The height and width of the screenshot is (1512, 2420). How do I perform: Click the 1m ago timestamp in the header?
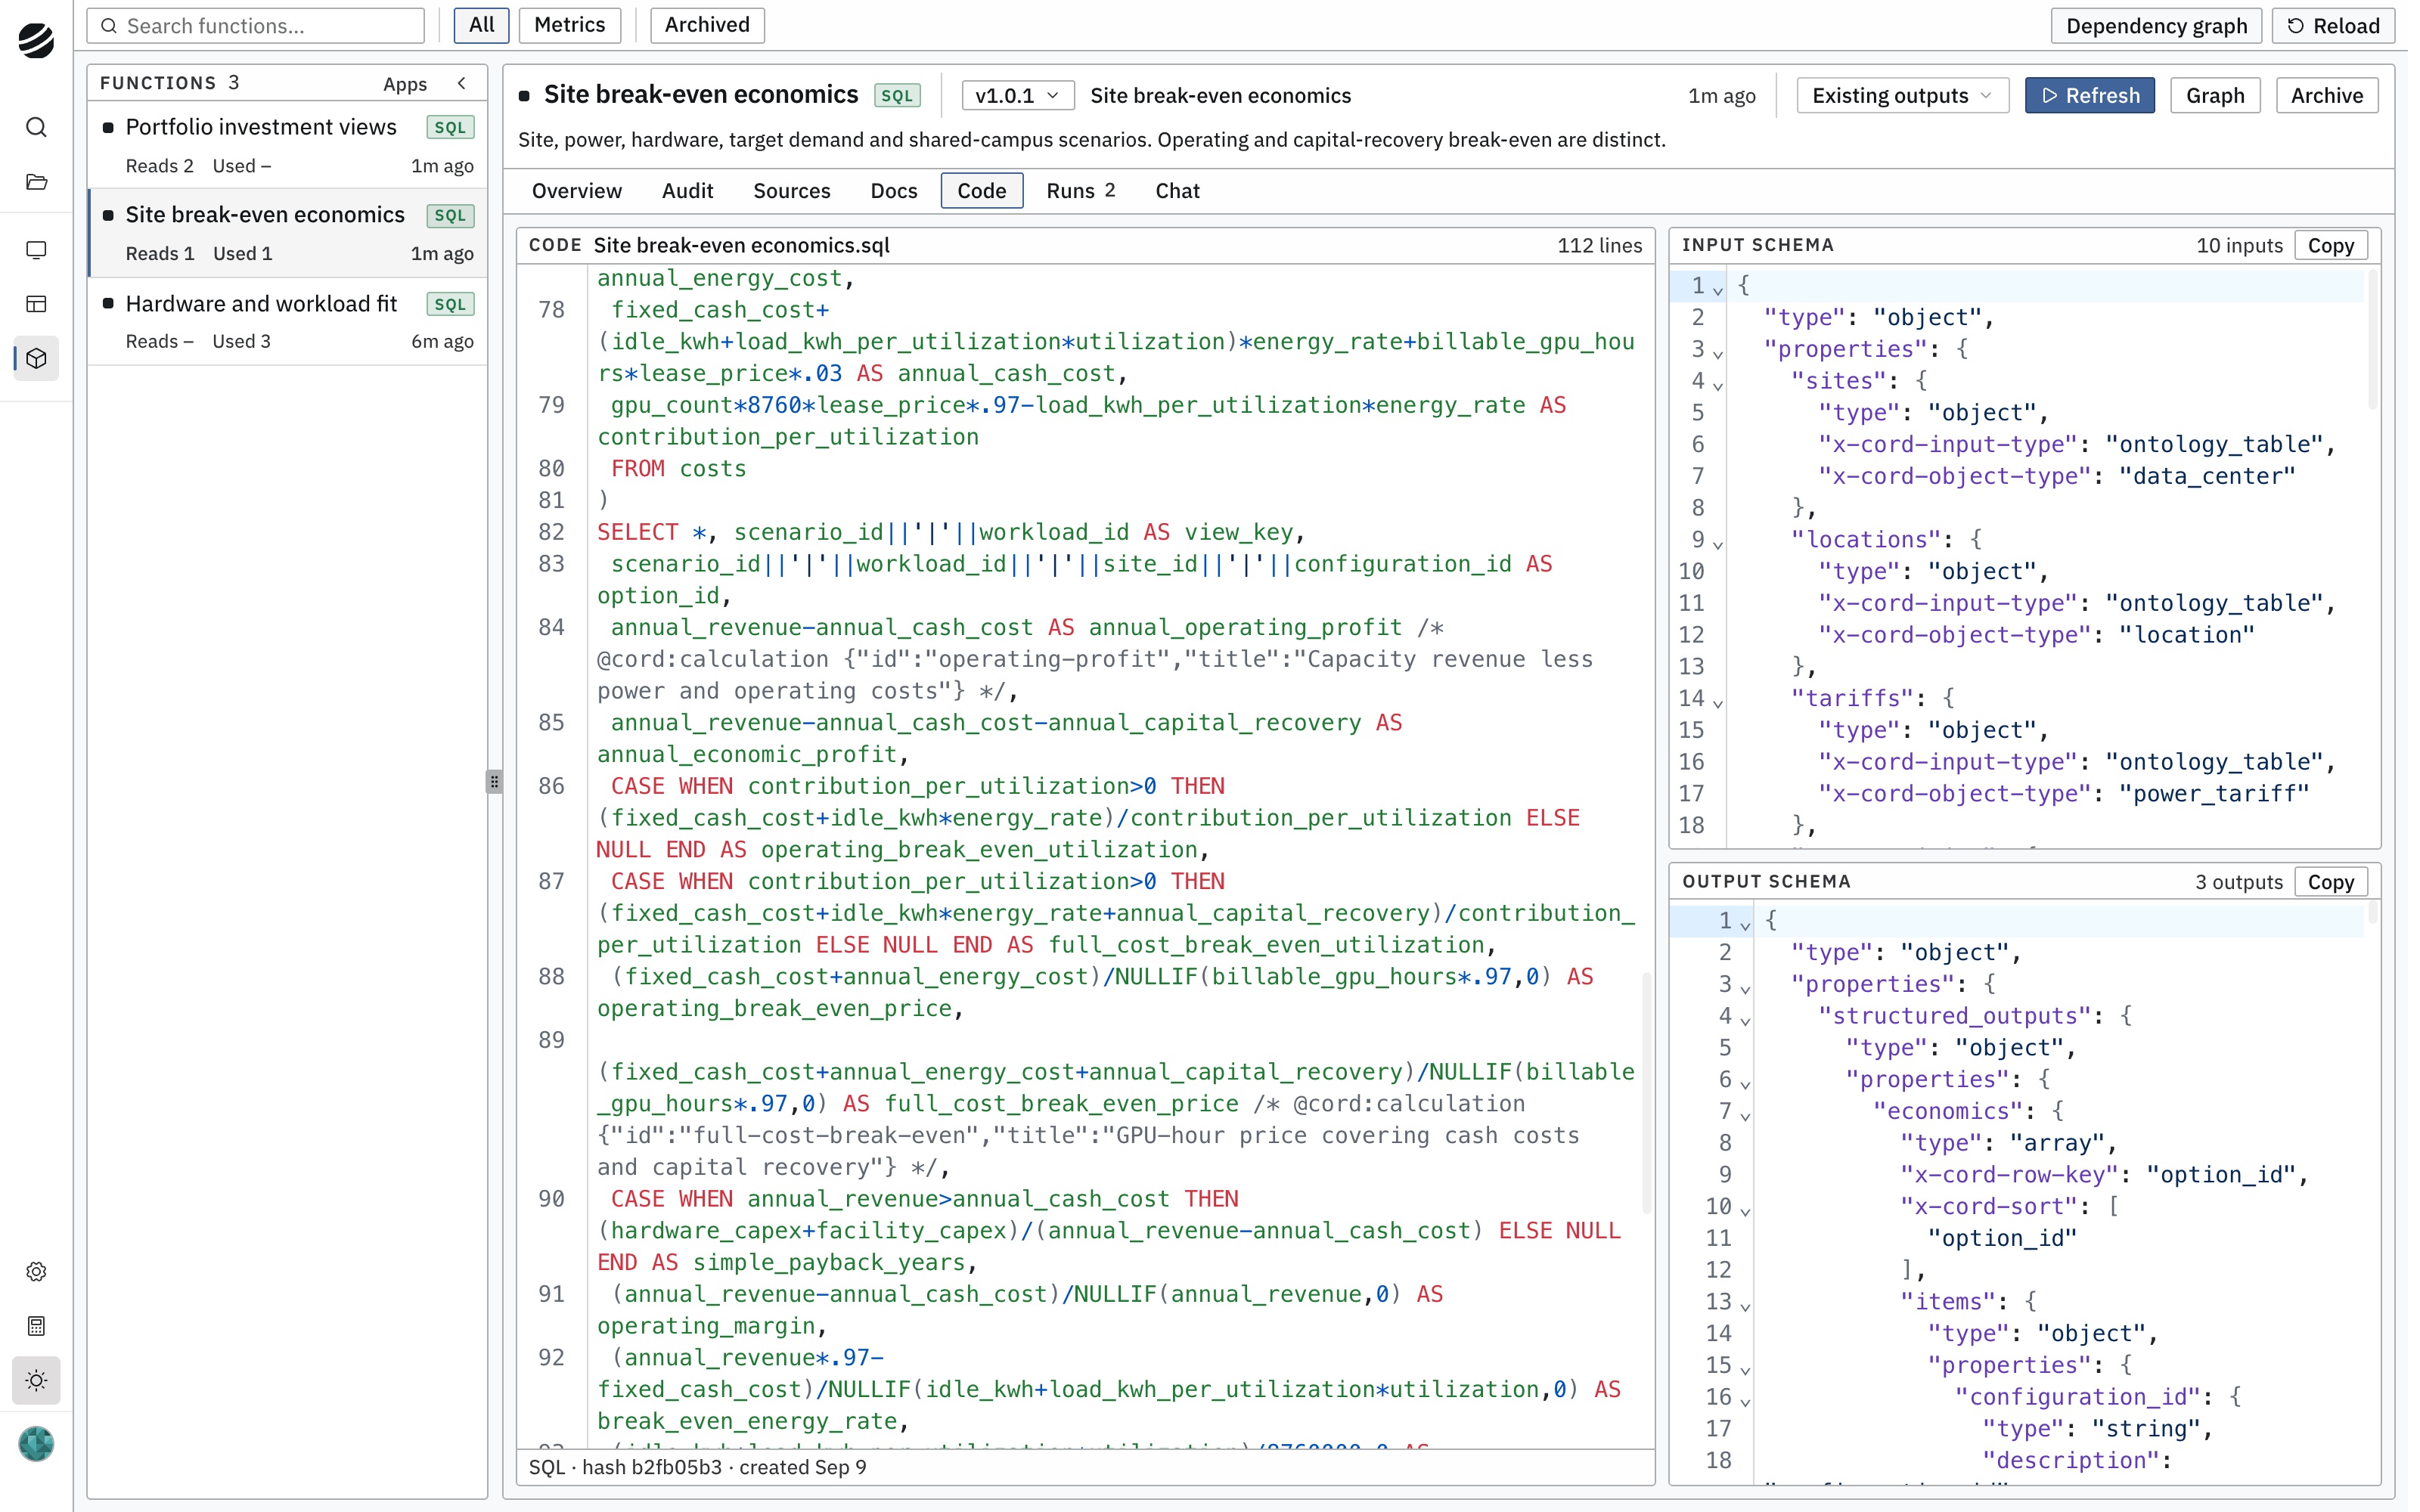click(1721, 96)
